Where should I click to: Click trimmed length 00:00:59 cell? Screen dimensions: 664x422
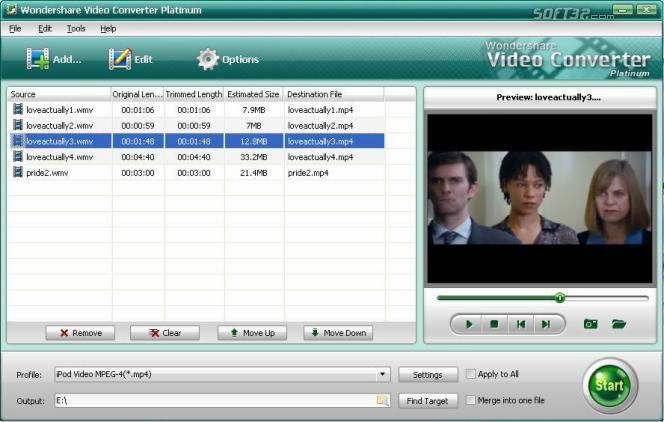[194, 126]
